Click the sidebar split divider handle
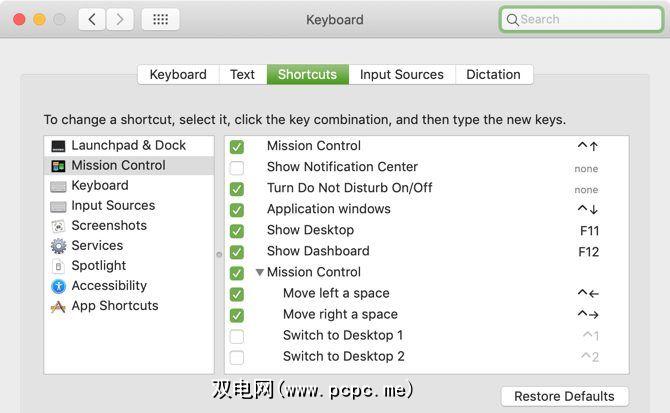The width and height of the screenshot is (670, 413). (219, 254)
